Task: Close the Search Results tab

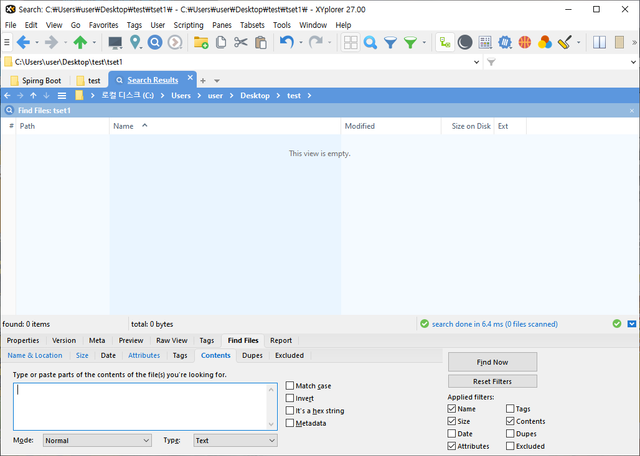Action: pos(190,77)
